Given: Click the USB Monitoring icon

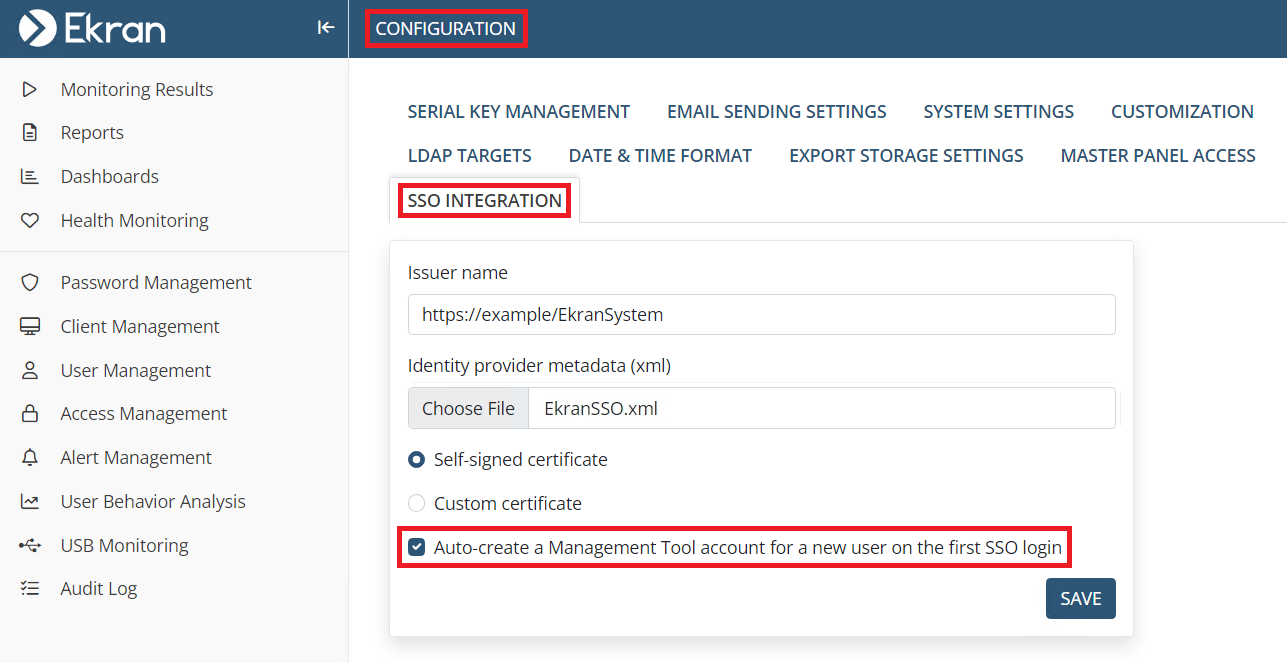Looking at the screenshot, I should coord(30,546).
